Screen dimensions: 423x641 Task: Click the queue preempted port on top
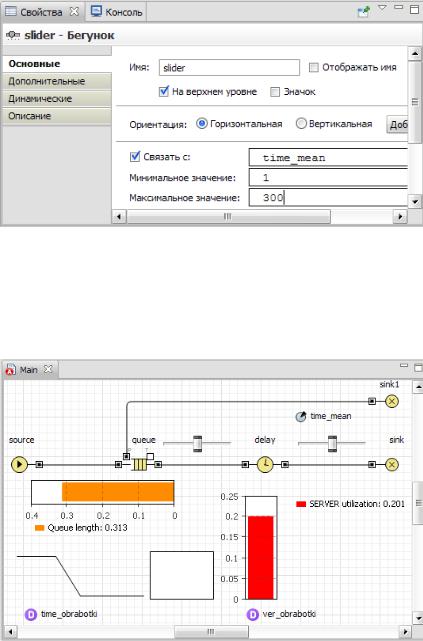click(x=127, y=456)
